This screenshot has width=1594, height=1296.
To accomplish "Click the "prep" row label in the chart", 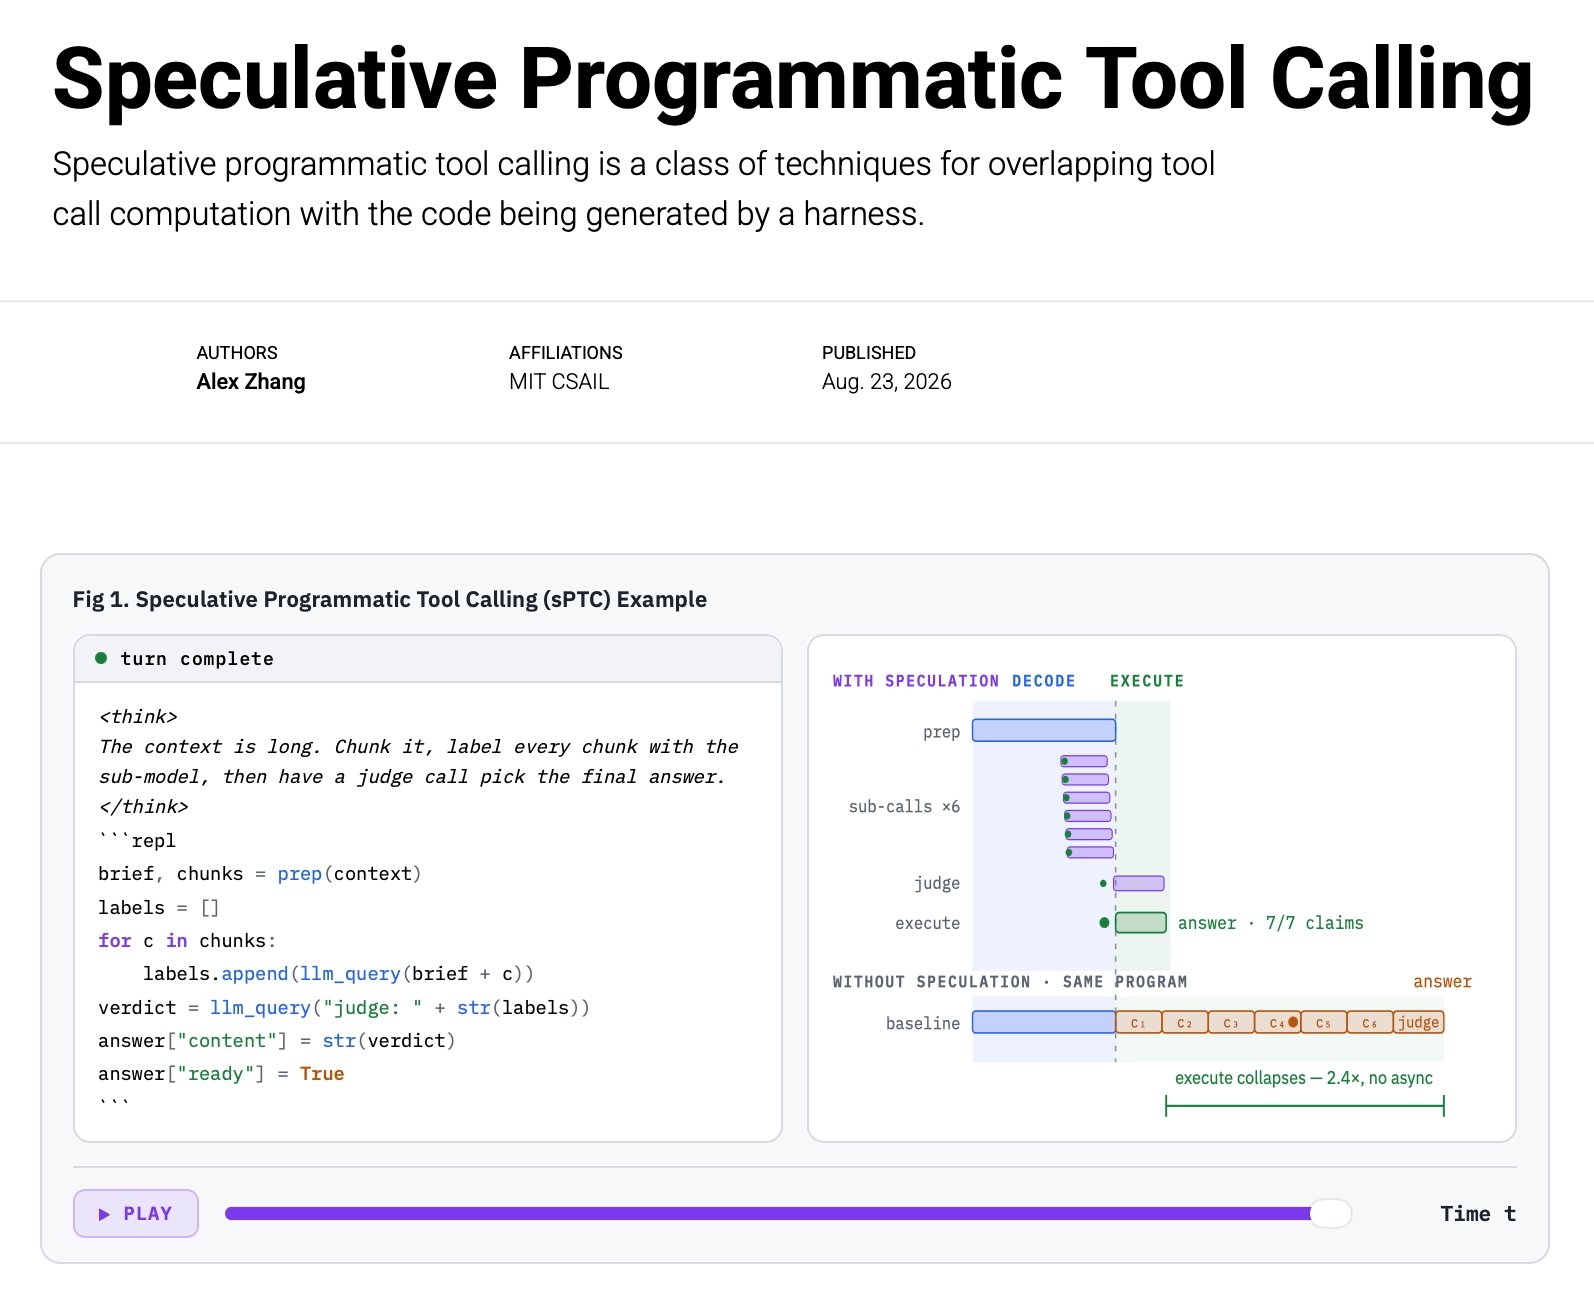I will pyautogui.click(x=941, y=732).
